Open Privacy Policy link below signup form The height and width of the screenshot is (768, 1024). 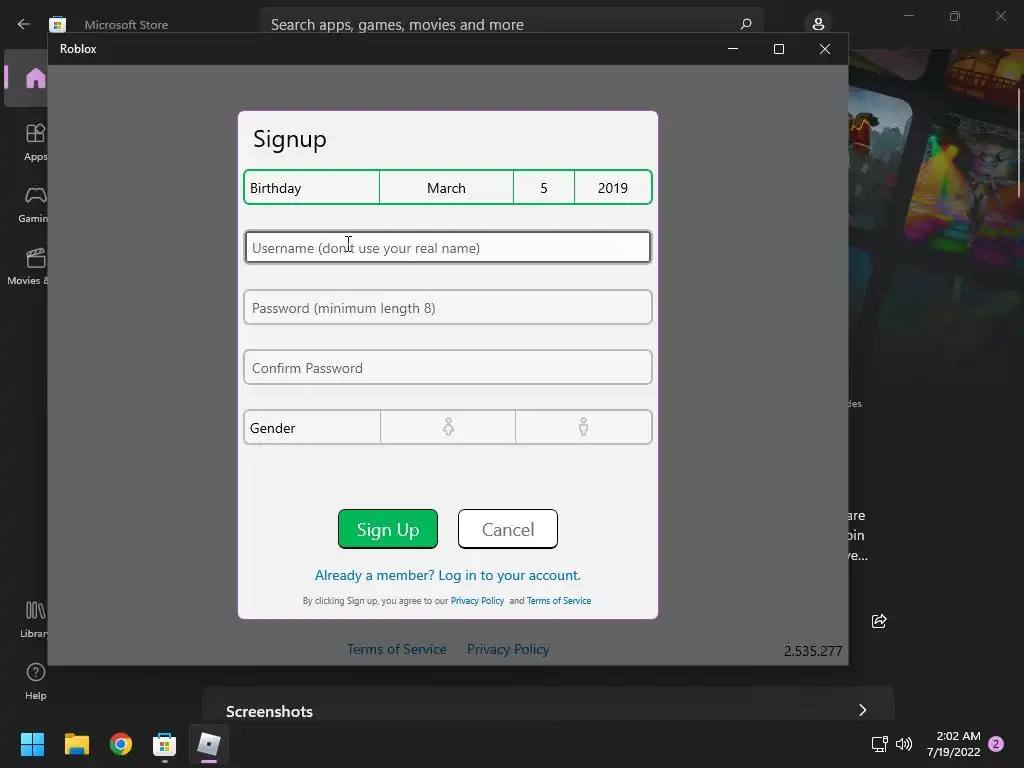(x=508, y=649)
